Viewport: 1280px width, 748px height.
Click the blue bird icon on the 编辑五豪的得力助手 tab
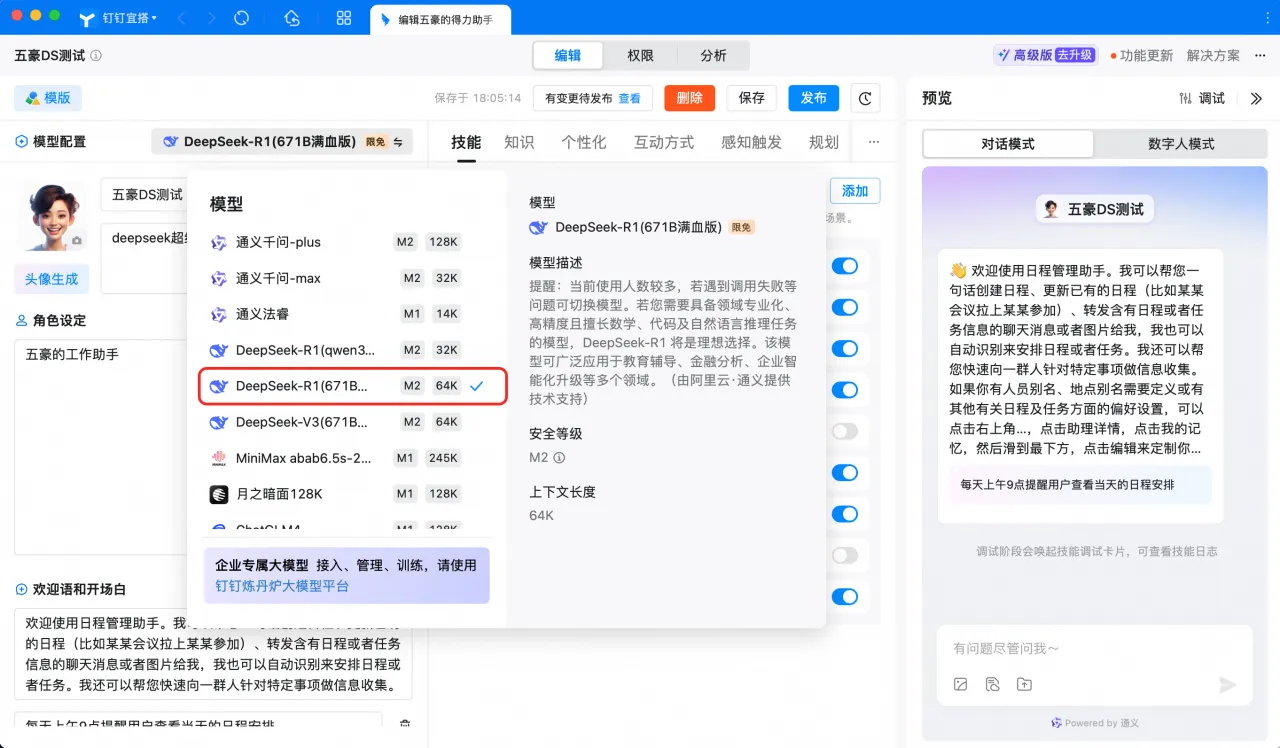(386, 19)
